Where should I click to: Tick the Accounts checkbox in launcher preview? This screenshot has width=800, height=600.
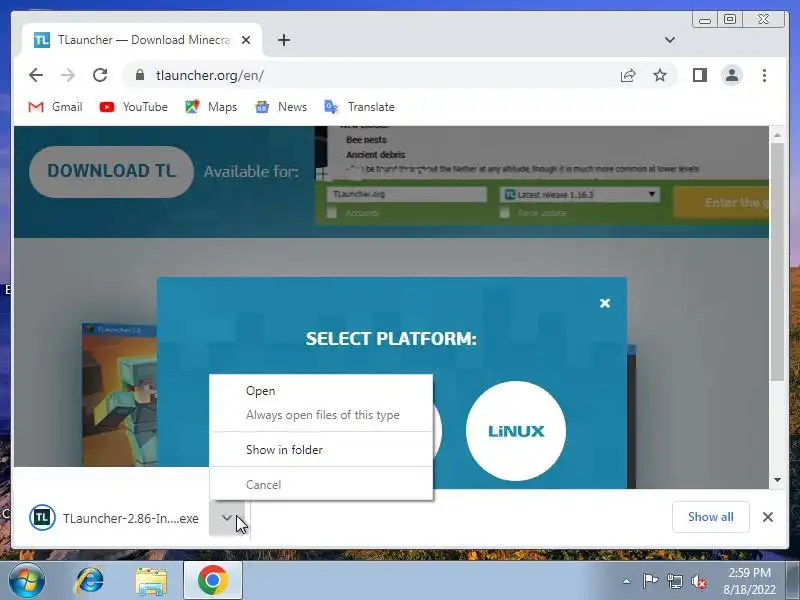tap(332, 213)
